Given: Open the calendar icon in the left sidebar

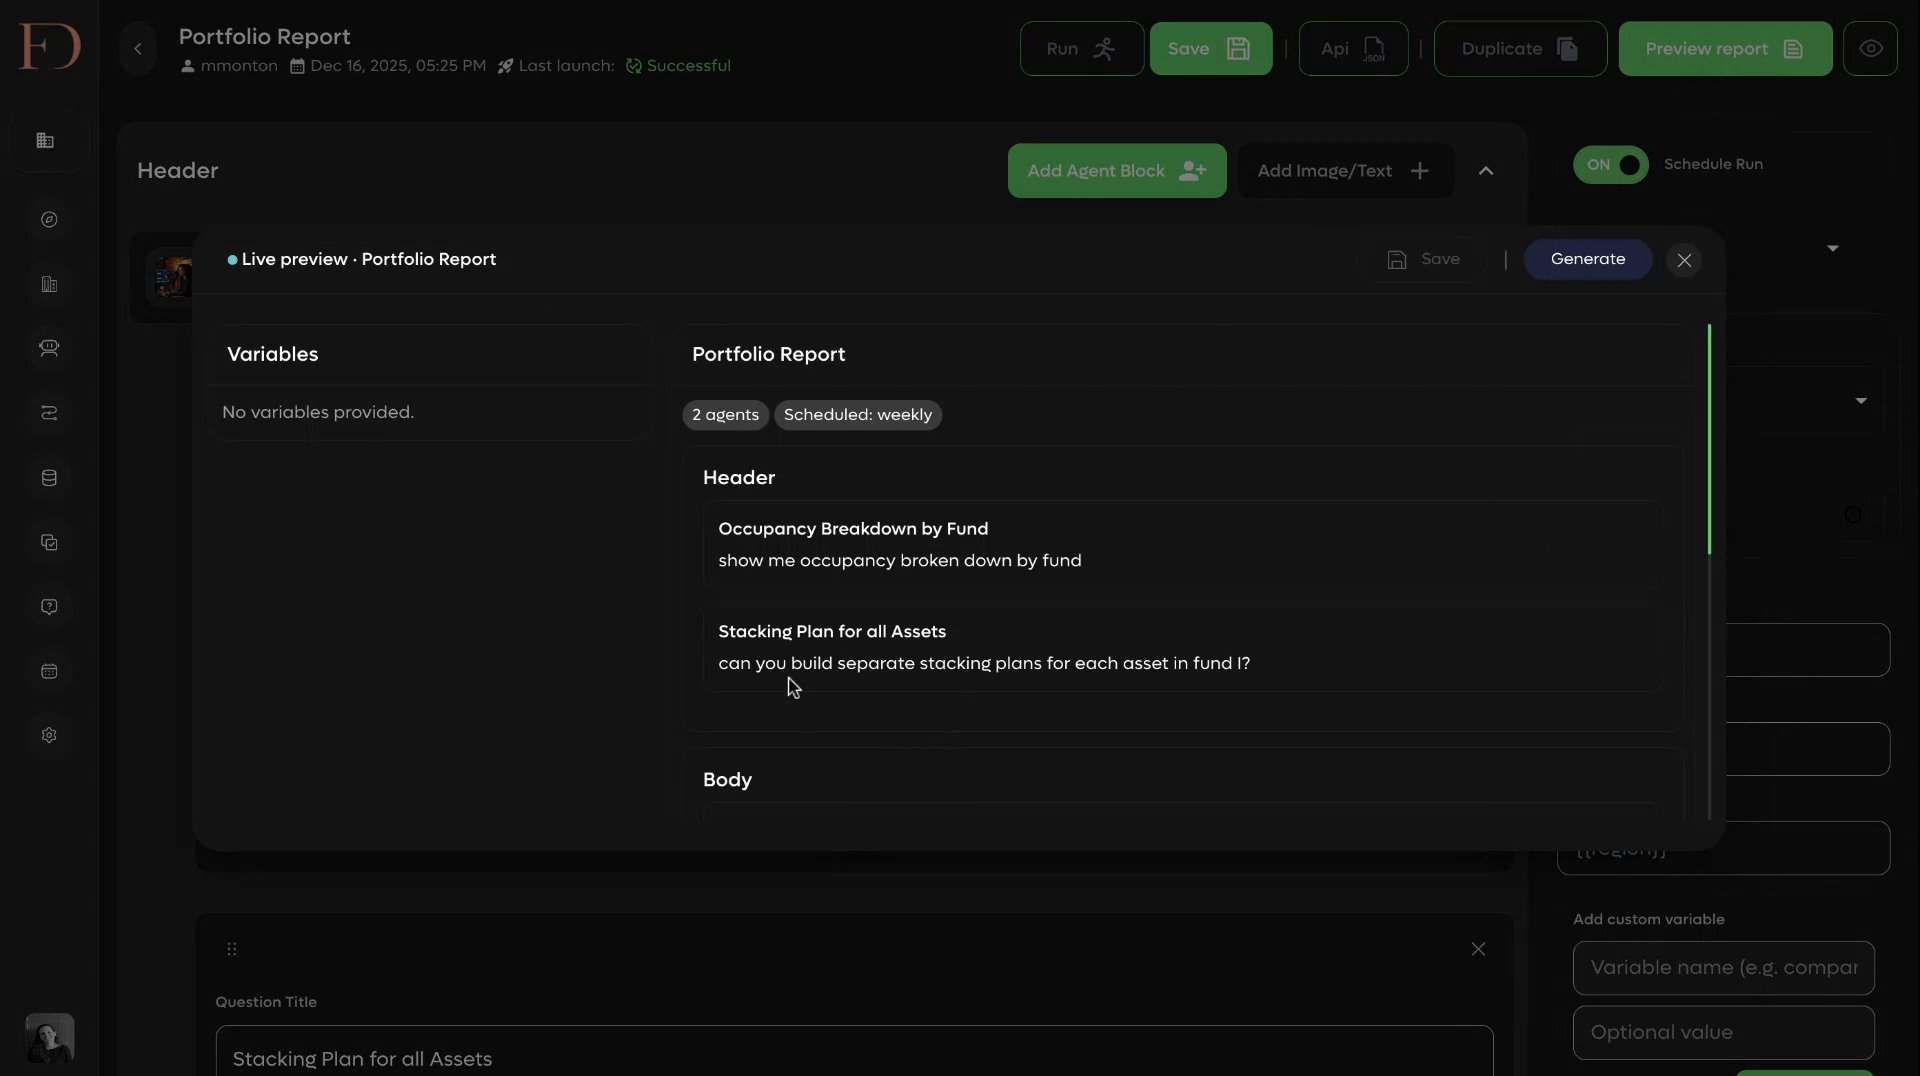Looking at the screenshot, I should click(x=49, y=671).
